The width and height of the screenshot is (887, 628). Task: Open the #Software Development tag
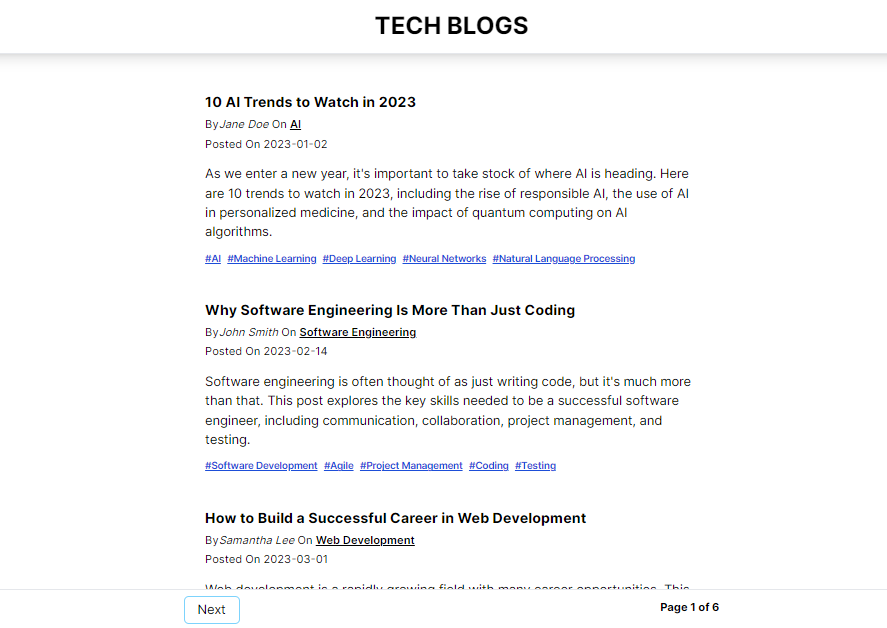point(261,465)
